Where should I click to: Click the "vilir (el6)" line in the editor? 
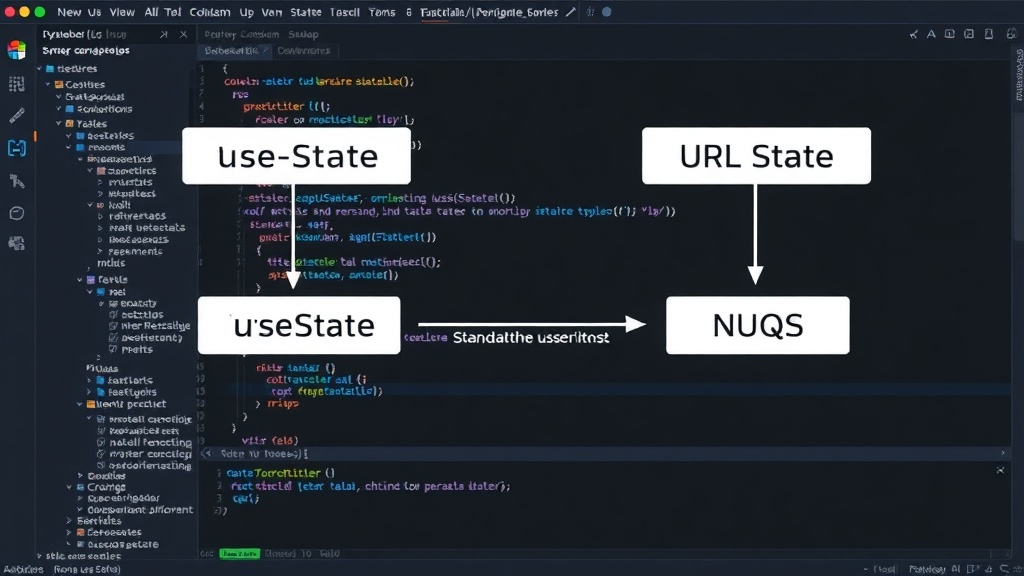point(270,441)
